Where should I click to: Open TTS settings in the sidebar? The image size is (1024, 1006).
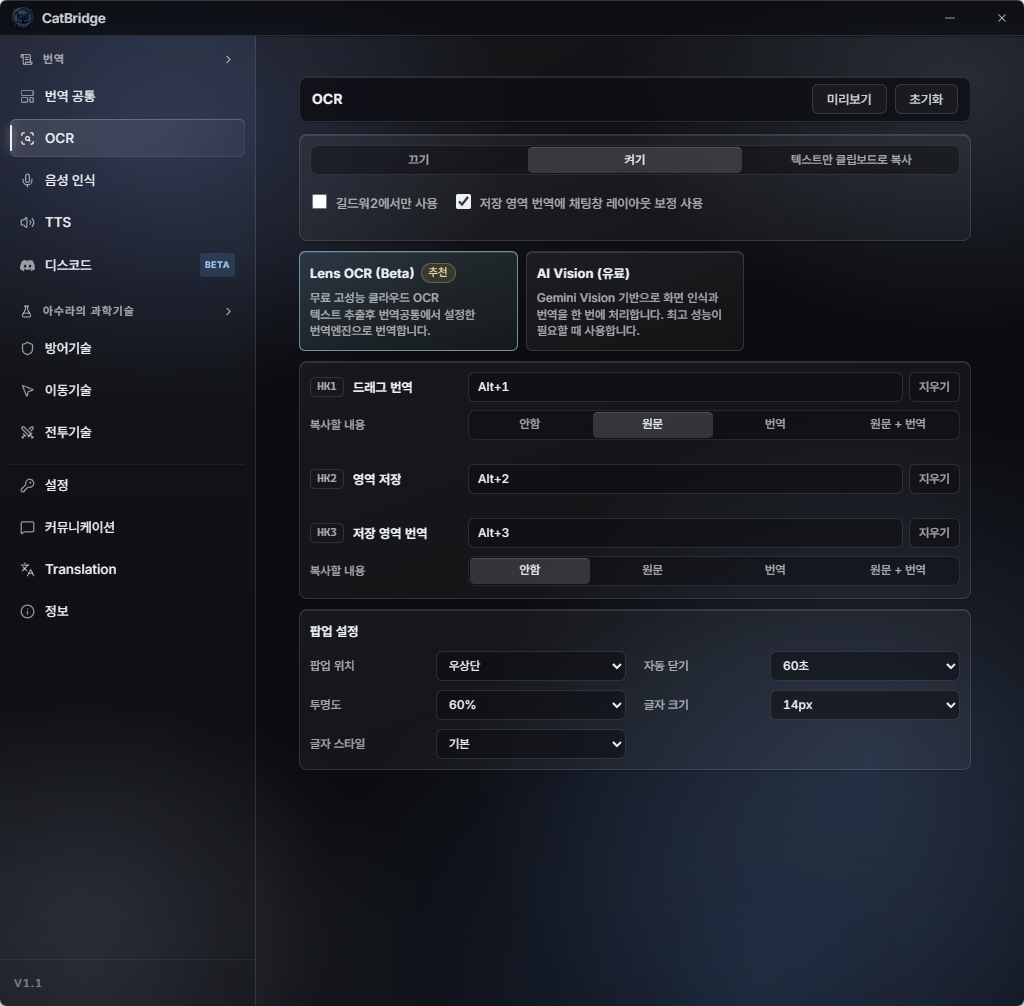pos(127,223)
